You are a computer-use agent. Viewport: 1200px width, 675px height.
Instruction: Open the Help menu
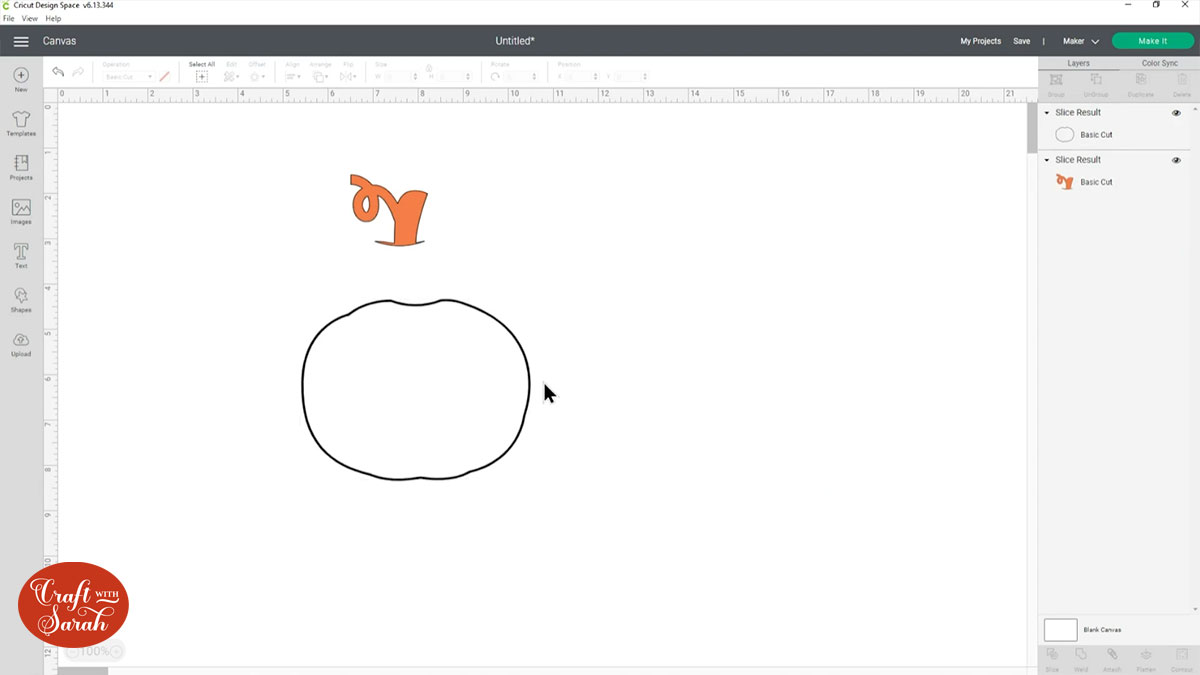pyautogui.click(x=53, y=19)
